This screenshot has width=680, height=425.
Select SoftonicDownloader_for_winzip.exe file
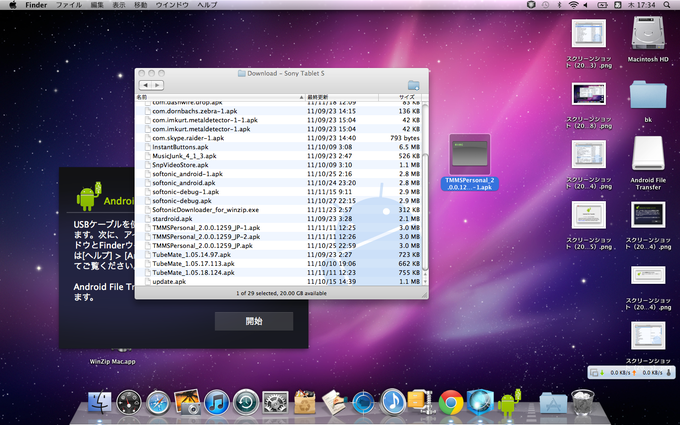(x=278, y=209)
